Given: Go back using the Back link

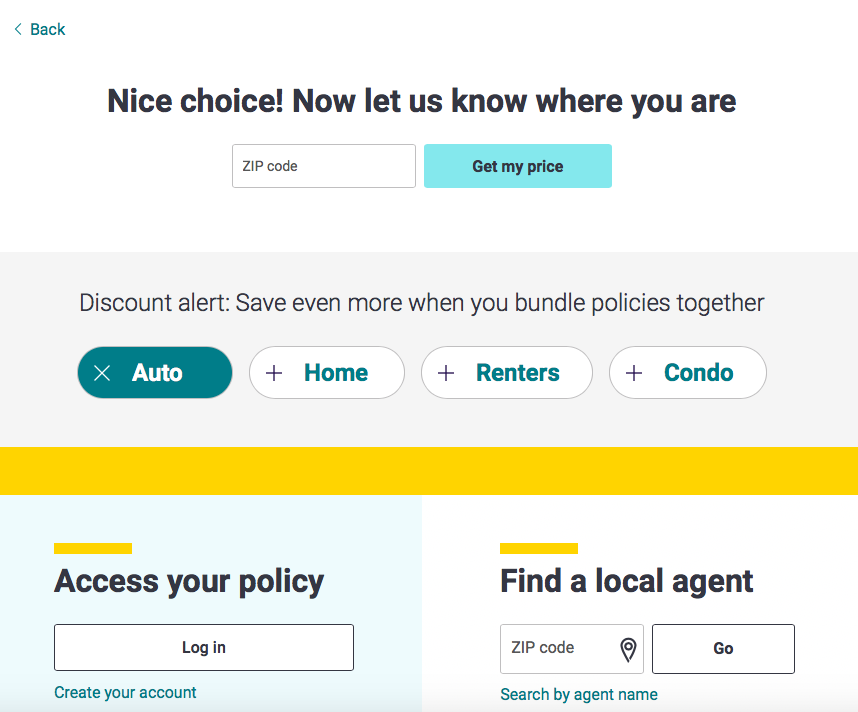Looking at the screenshot, I should (47, 30).
